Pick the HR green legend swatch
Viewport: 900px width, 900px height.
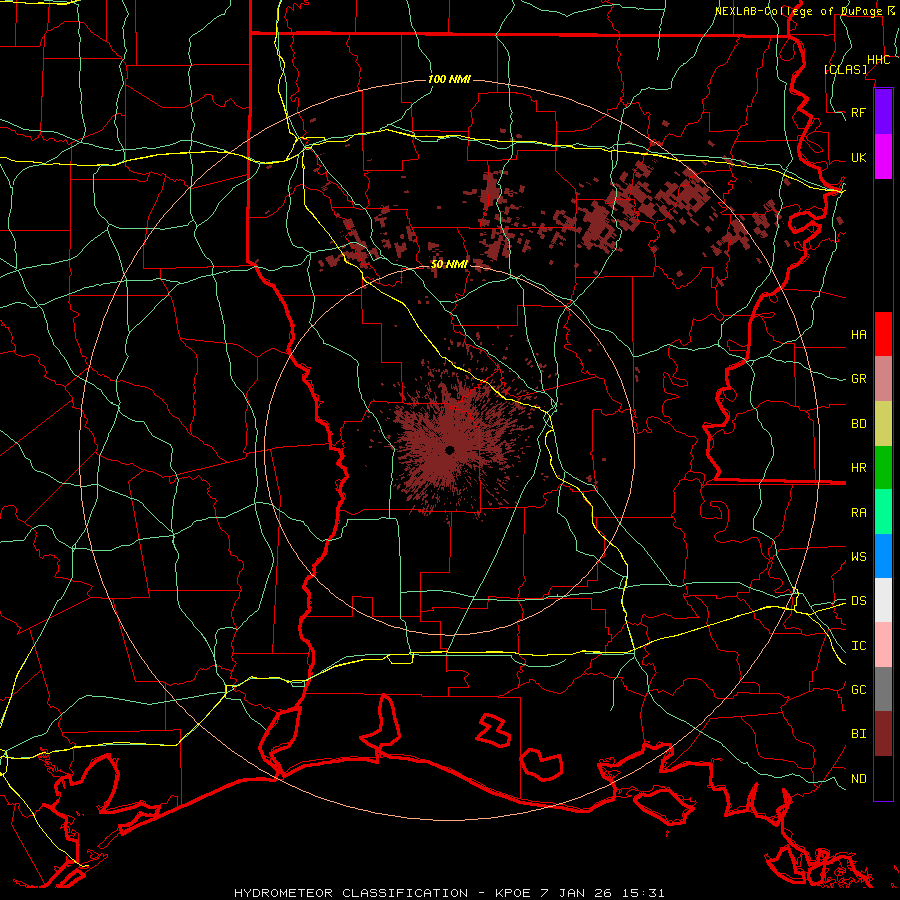(x=883, y=468)
